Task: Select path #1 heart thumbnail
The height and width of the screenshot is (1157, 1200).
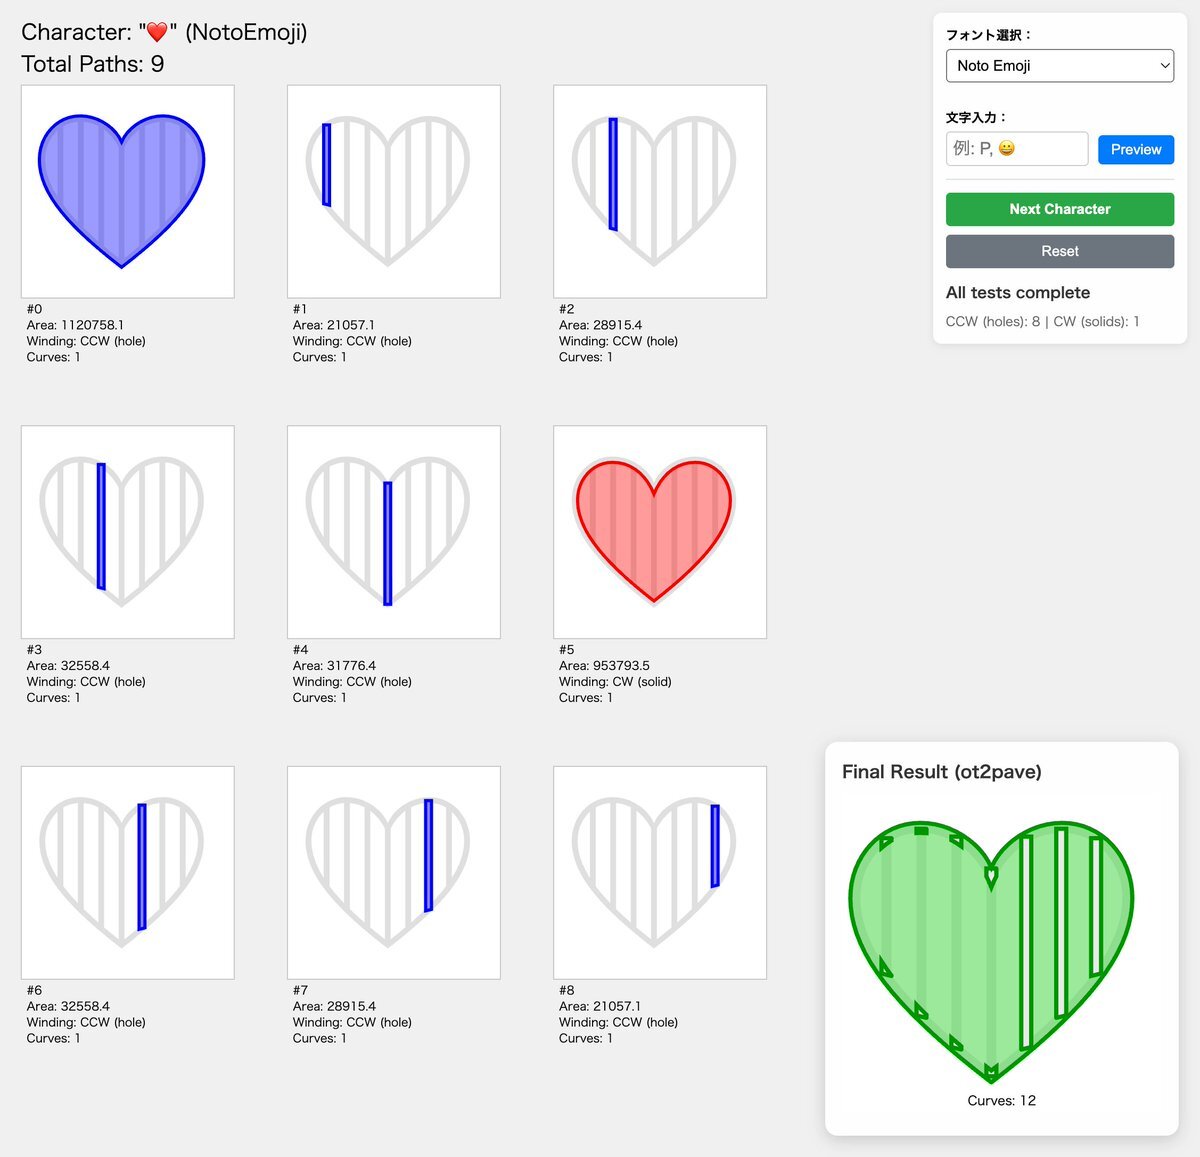Action: click(x=394, y=191)
